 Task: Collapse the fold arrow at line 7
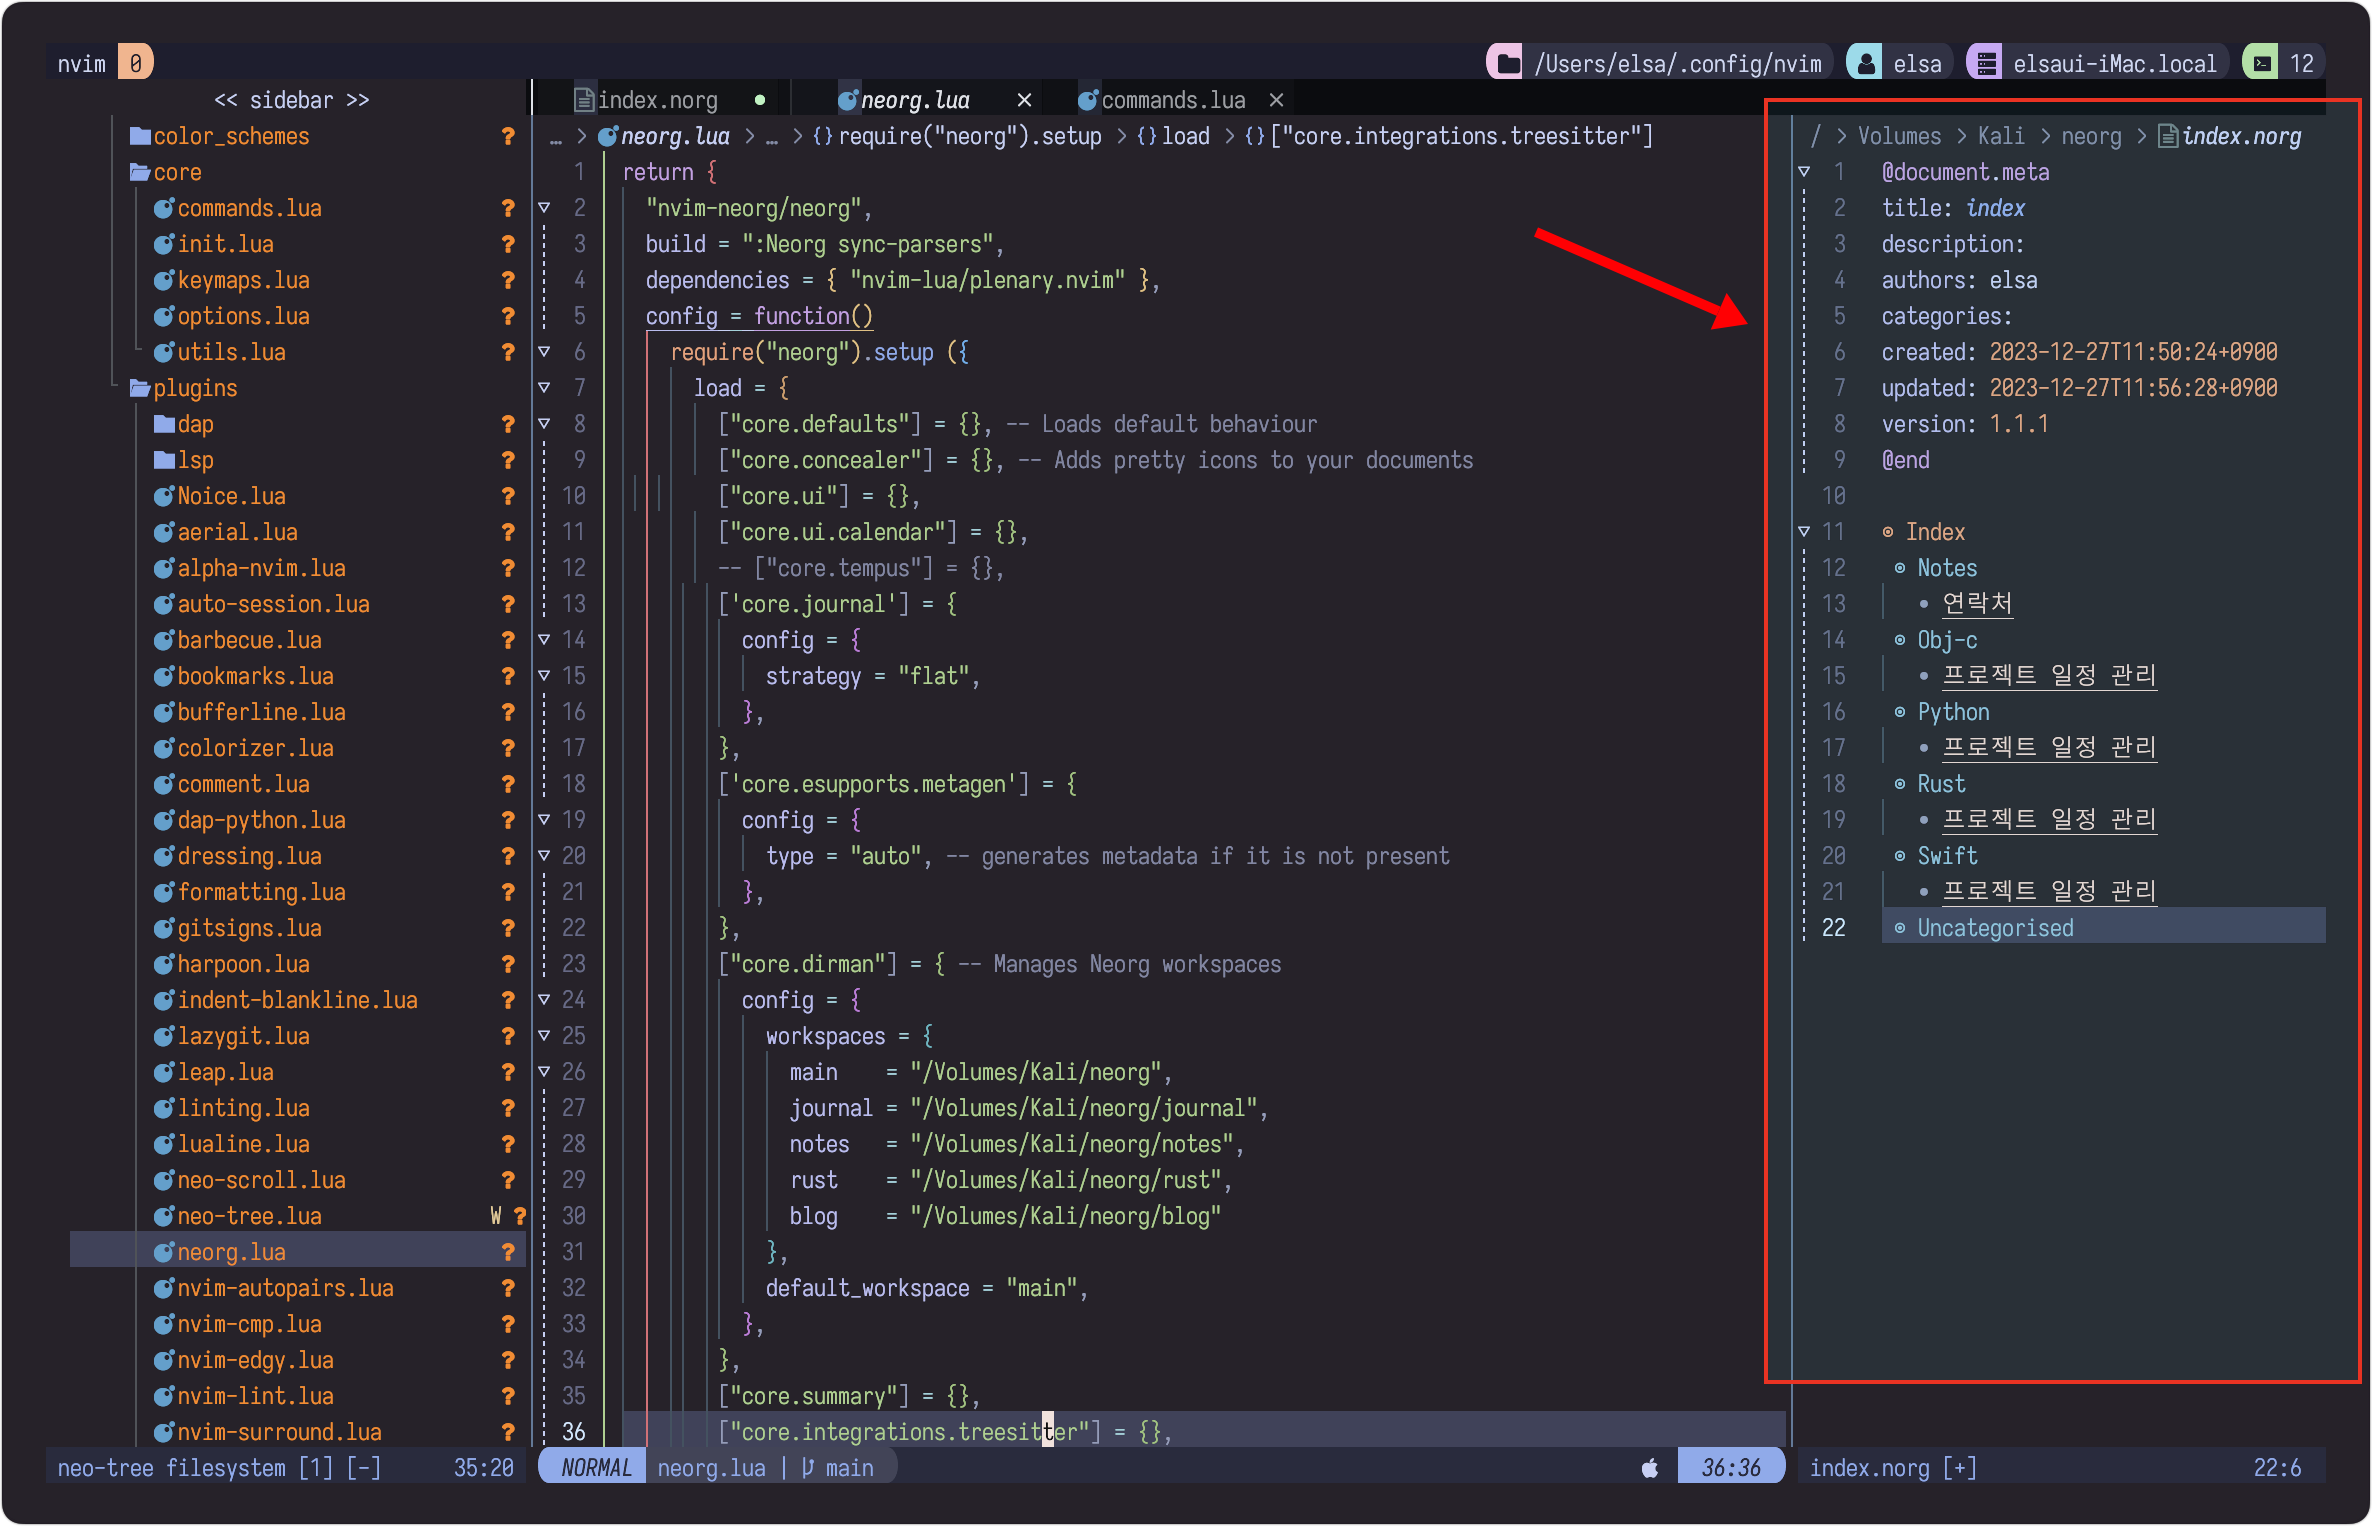(x=544, y=388)
